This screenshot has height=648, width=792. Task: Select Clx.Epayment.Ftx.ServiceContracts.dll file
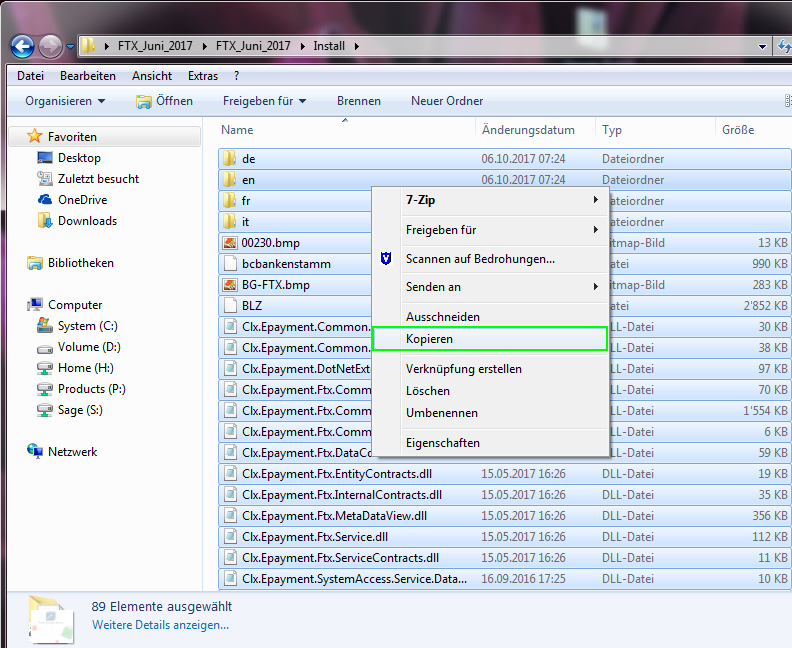pos(505,558)
